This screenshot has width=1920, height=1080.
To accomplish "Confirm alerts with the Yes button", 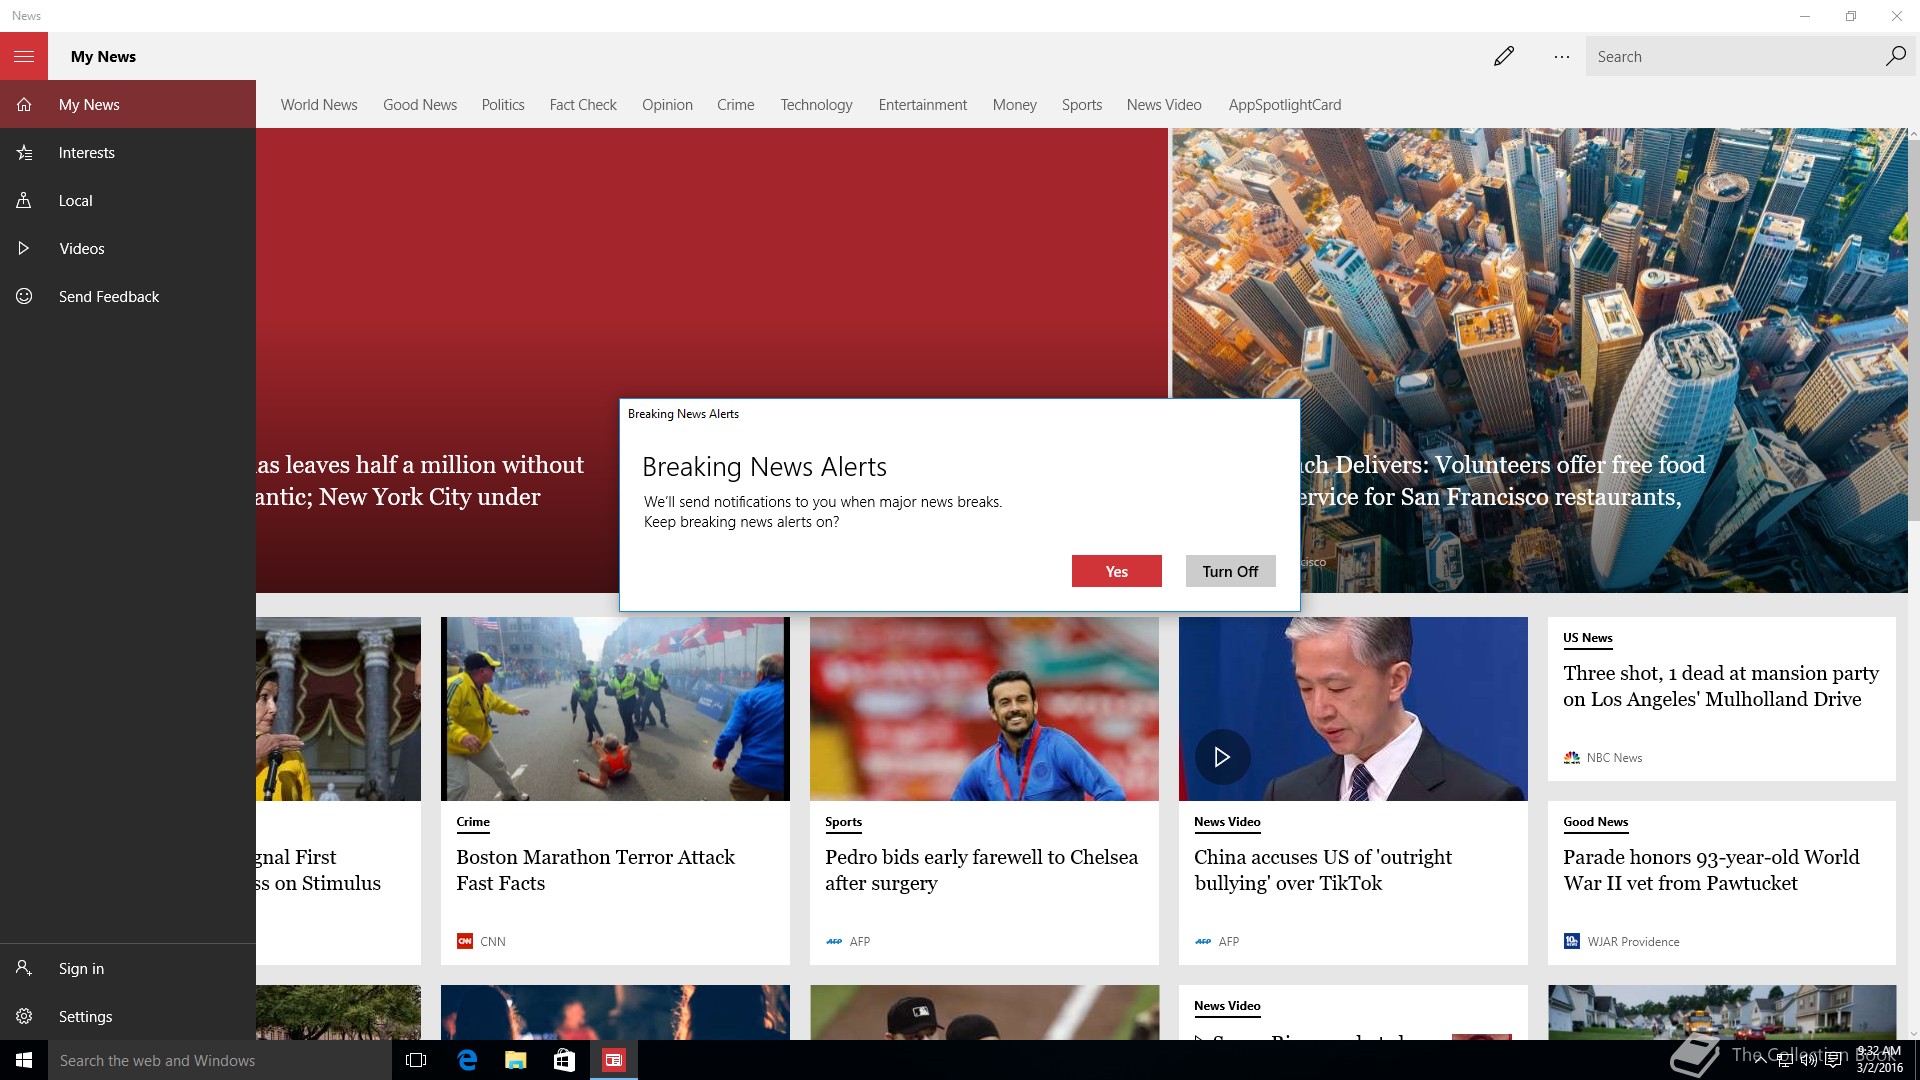I will tap(1116, 571).
